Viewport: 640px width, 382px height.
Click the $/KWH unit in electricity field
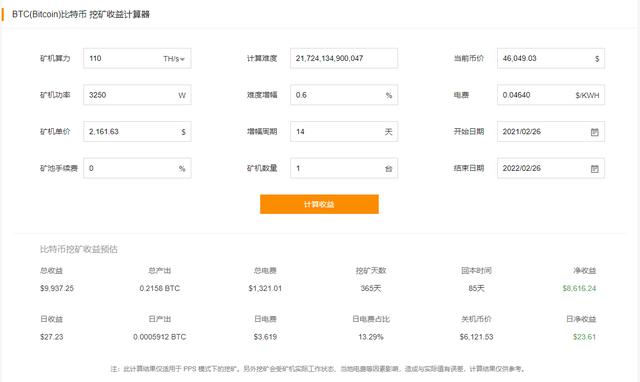click(587, 96)
